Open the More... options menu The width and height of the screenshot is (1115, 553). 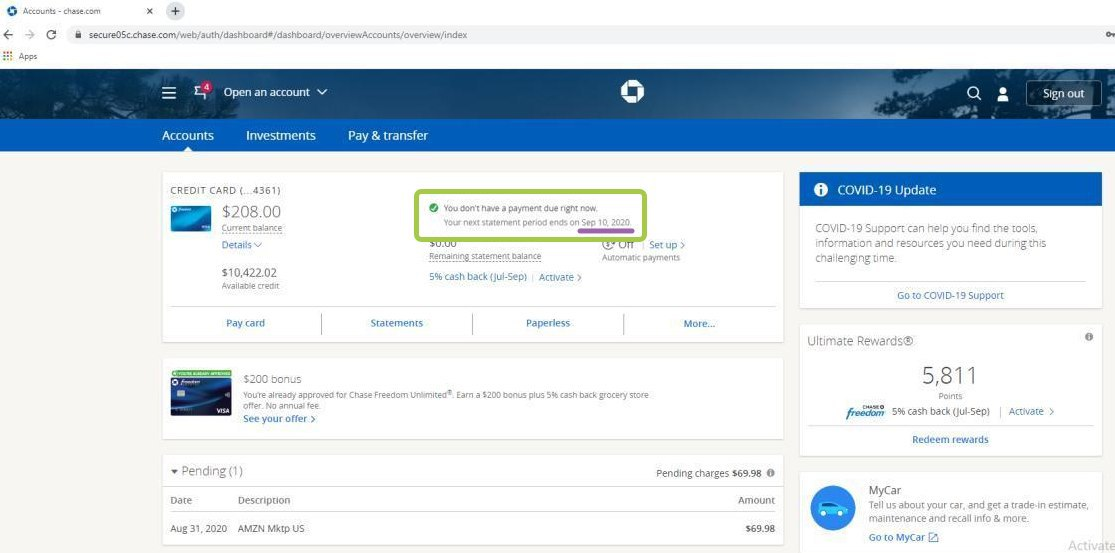[x=699, y=323]
